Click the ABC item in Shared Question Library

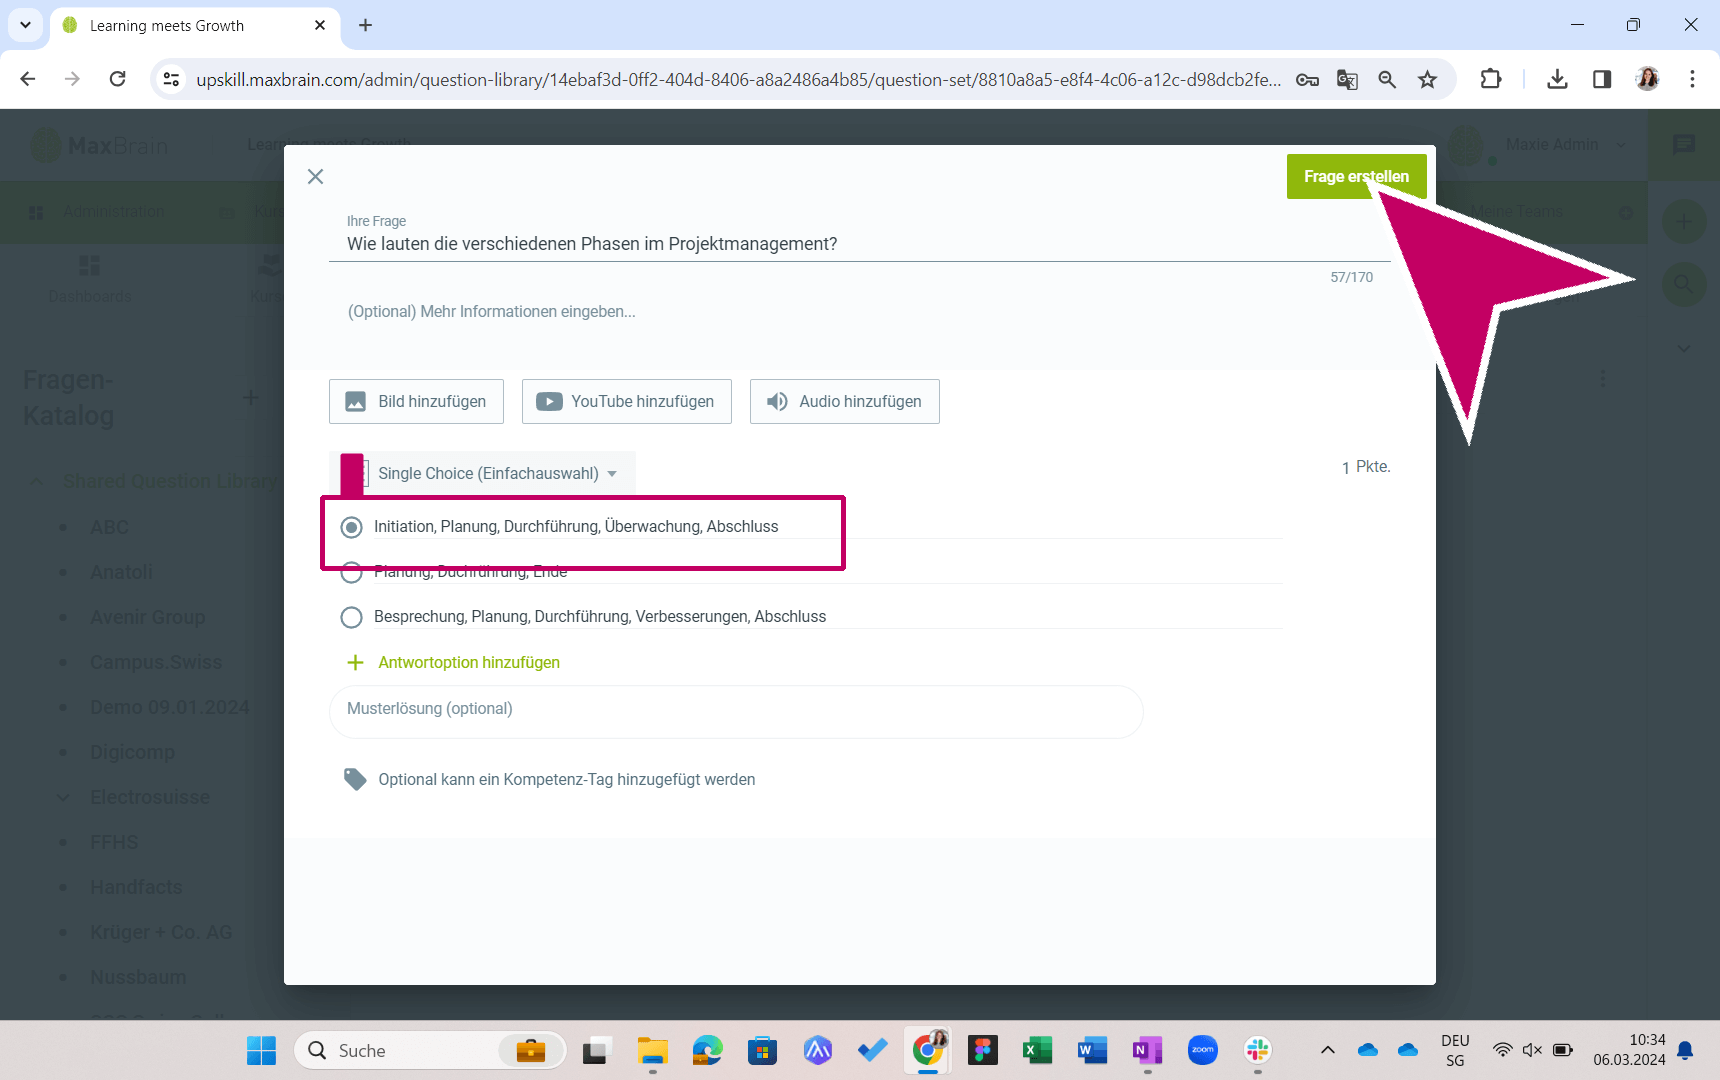click(109, 527)
